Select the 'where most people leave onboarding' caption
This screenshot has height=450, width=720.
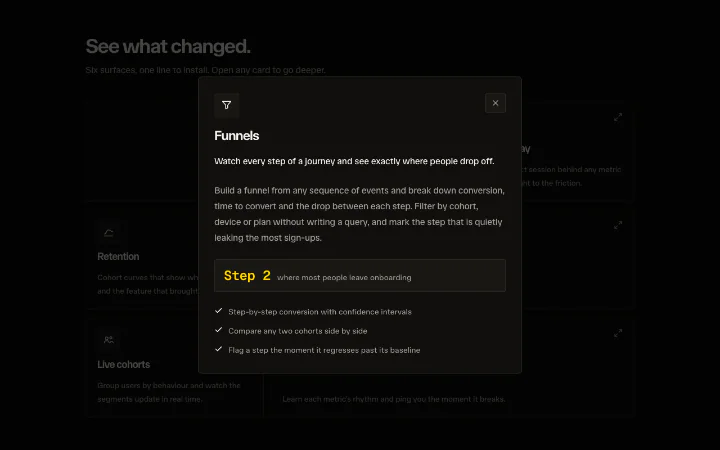(x=344, y=277)
